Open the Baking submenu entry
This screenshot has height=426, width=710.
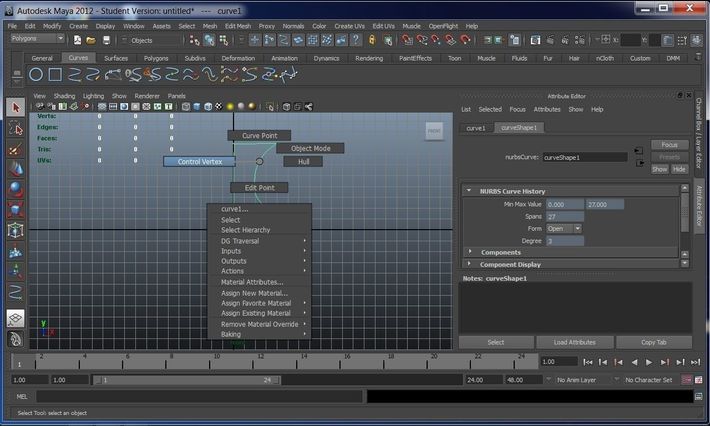[259, 334]
